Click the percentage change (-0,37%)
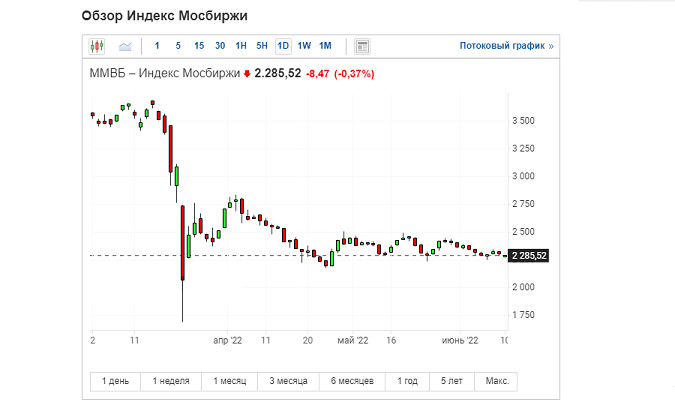This screenshot has height=417, width=675. tap(354, 74)
